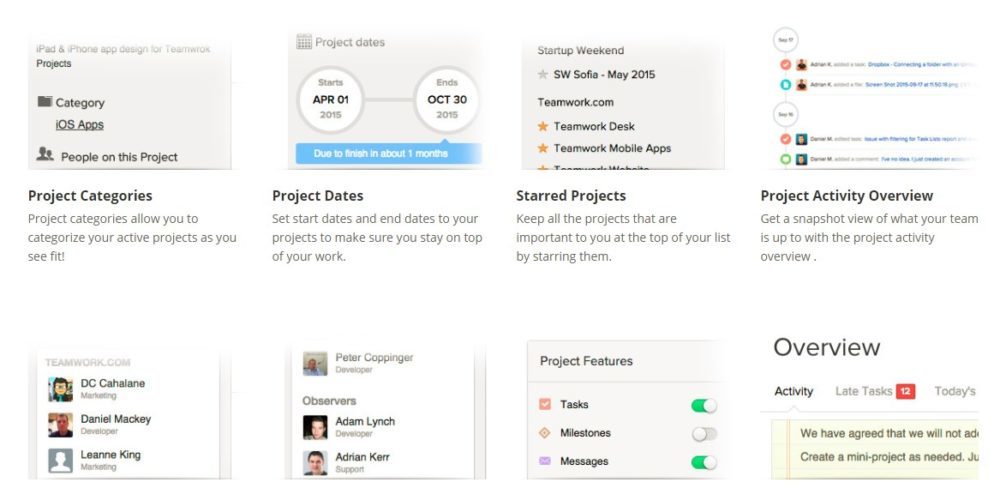Click the Ends OCT 30 date circle
This screenshot has width=1000, height=488.
click(447, 100)
